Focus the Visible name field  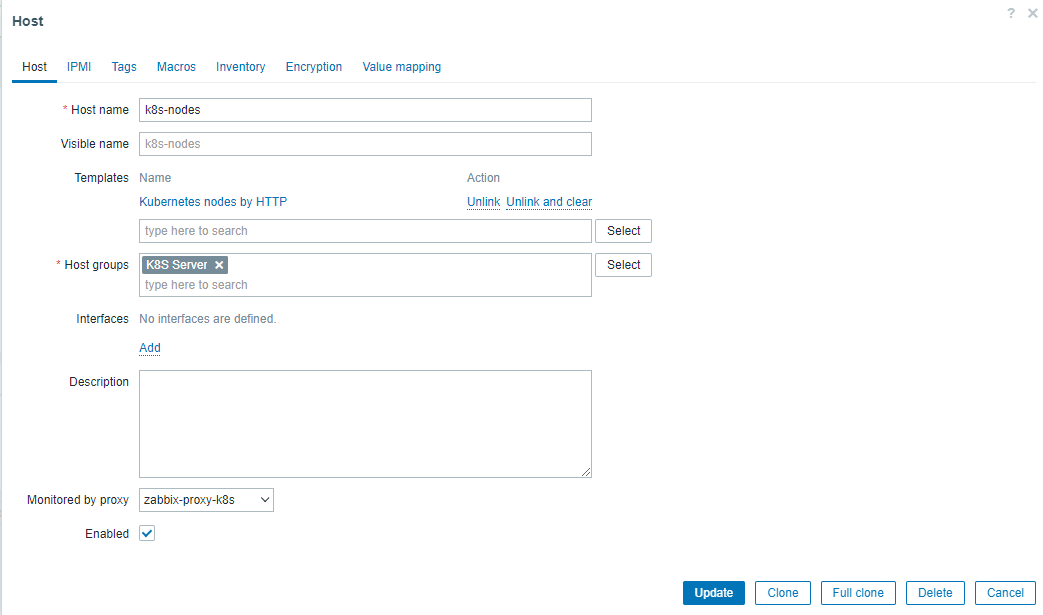pos(365,144)
